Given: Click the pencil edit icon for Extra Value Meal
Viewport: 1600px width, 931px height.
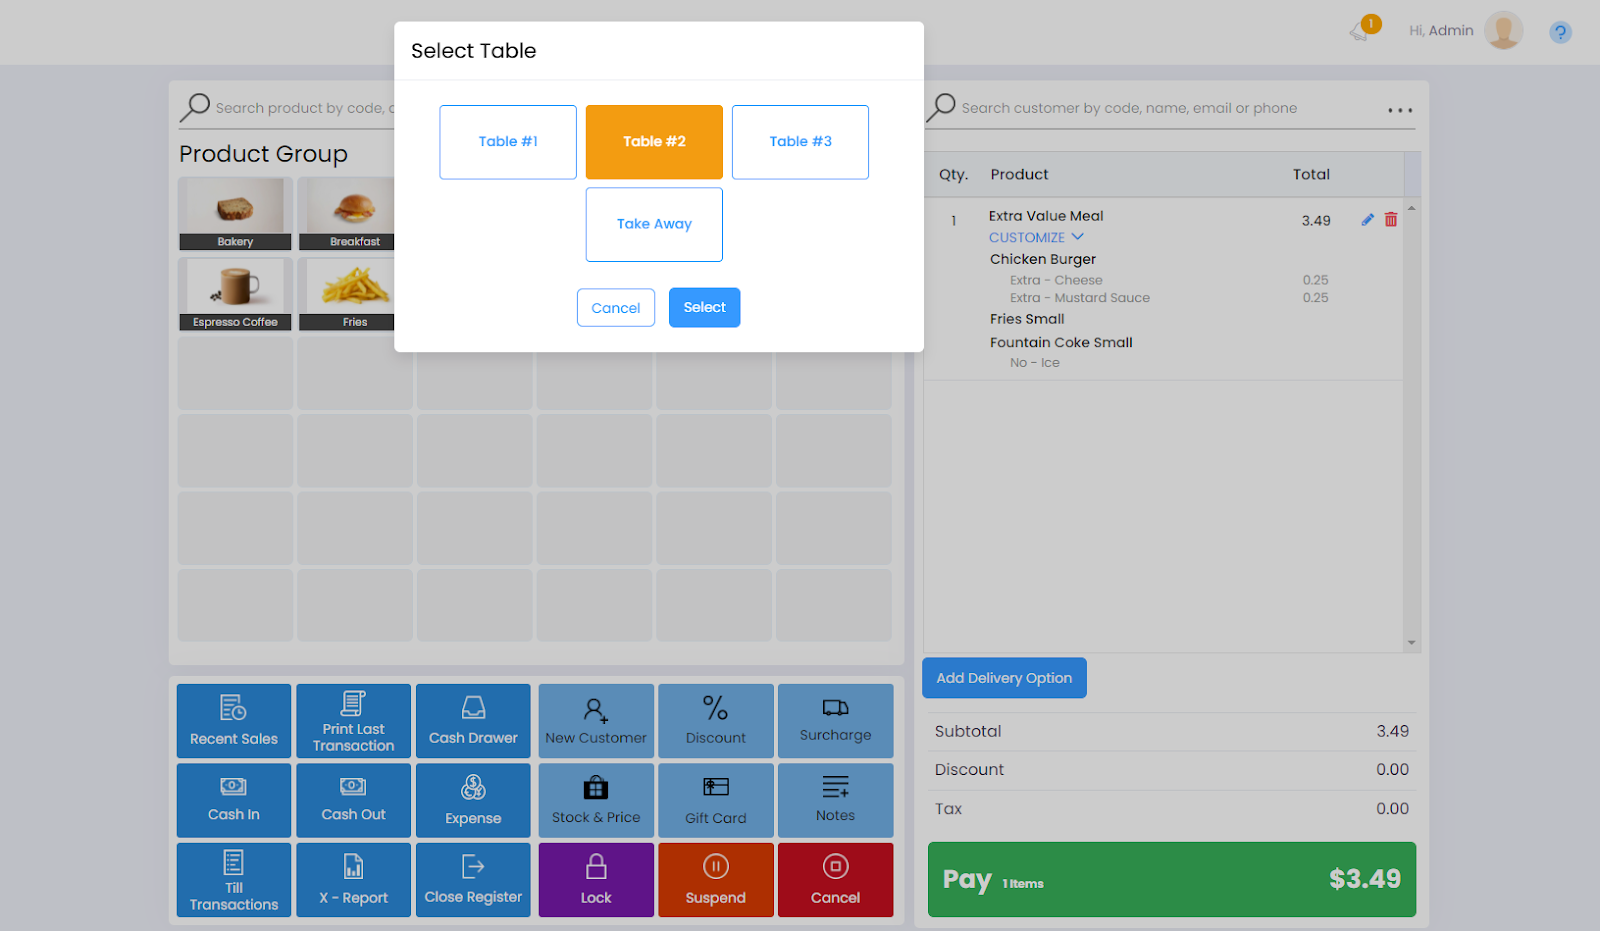Looking at the screenshot, I should pyautogui.click(x=1367, y=220).
